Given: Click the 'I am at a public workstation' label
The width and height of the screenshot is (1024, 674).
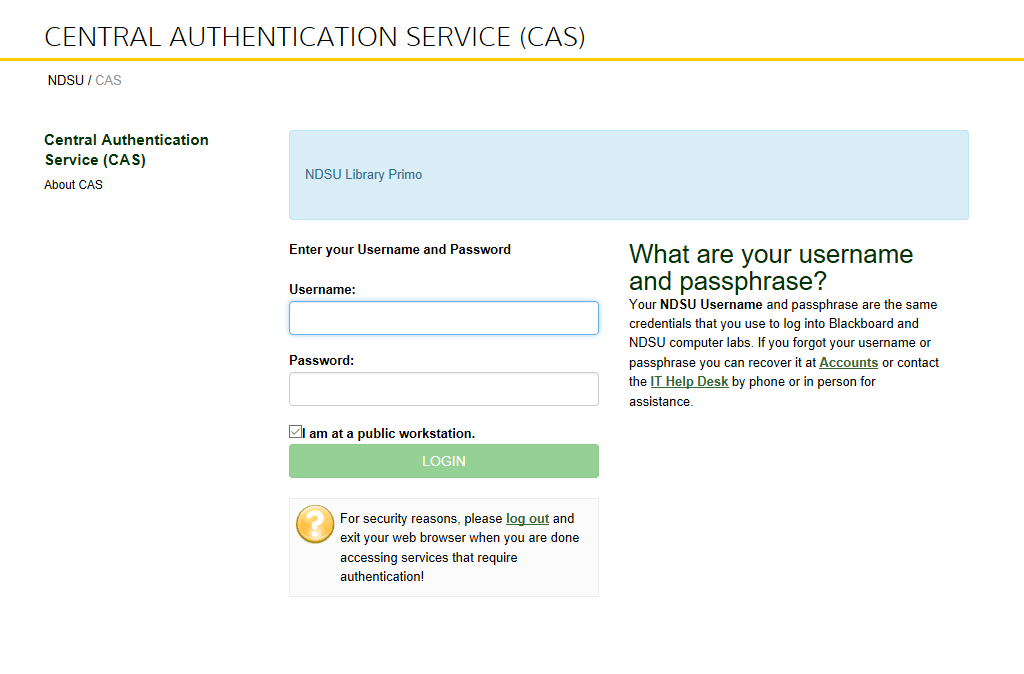Looking at the screenshot, I should [x=389, y=434].
